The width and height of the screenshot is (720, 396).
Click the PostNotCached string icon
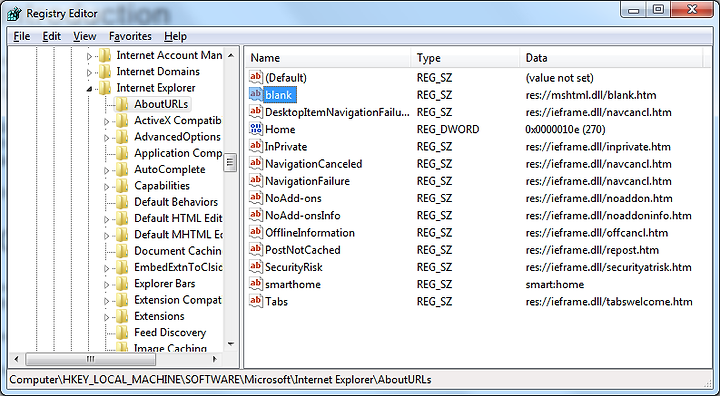click(255, 249)
